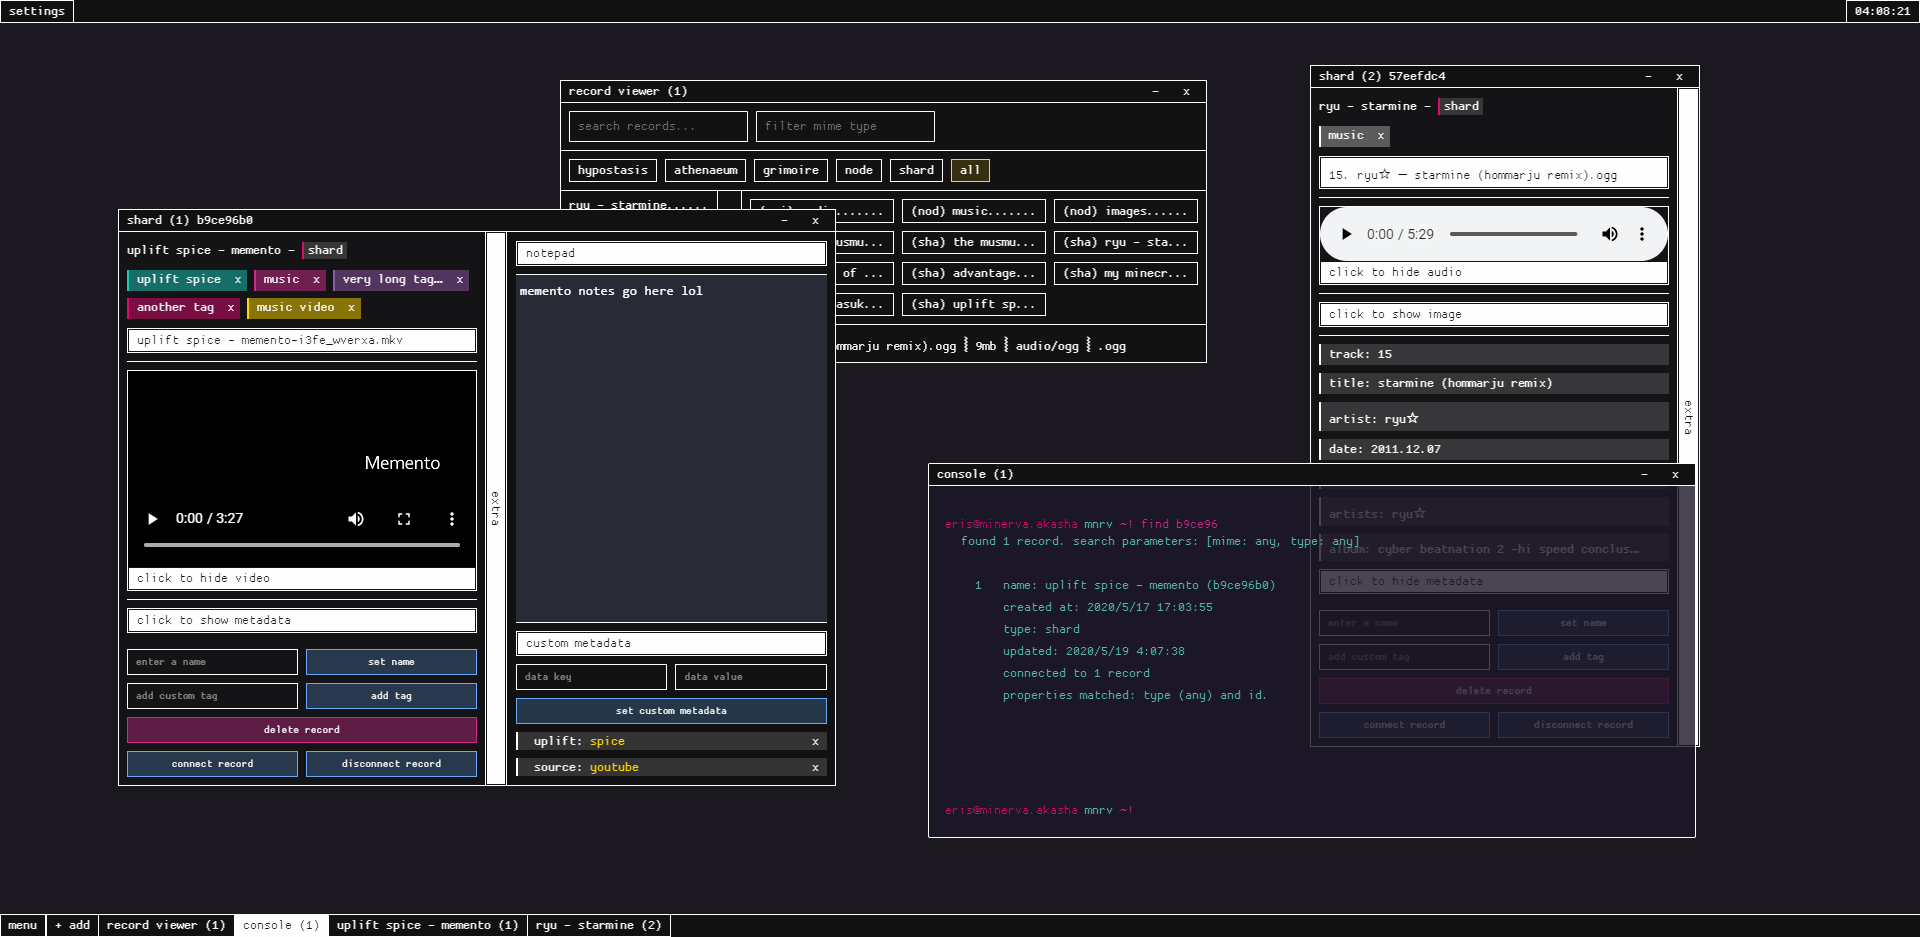Seek in Memento video progress bar

tap(302, 545)
